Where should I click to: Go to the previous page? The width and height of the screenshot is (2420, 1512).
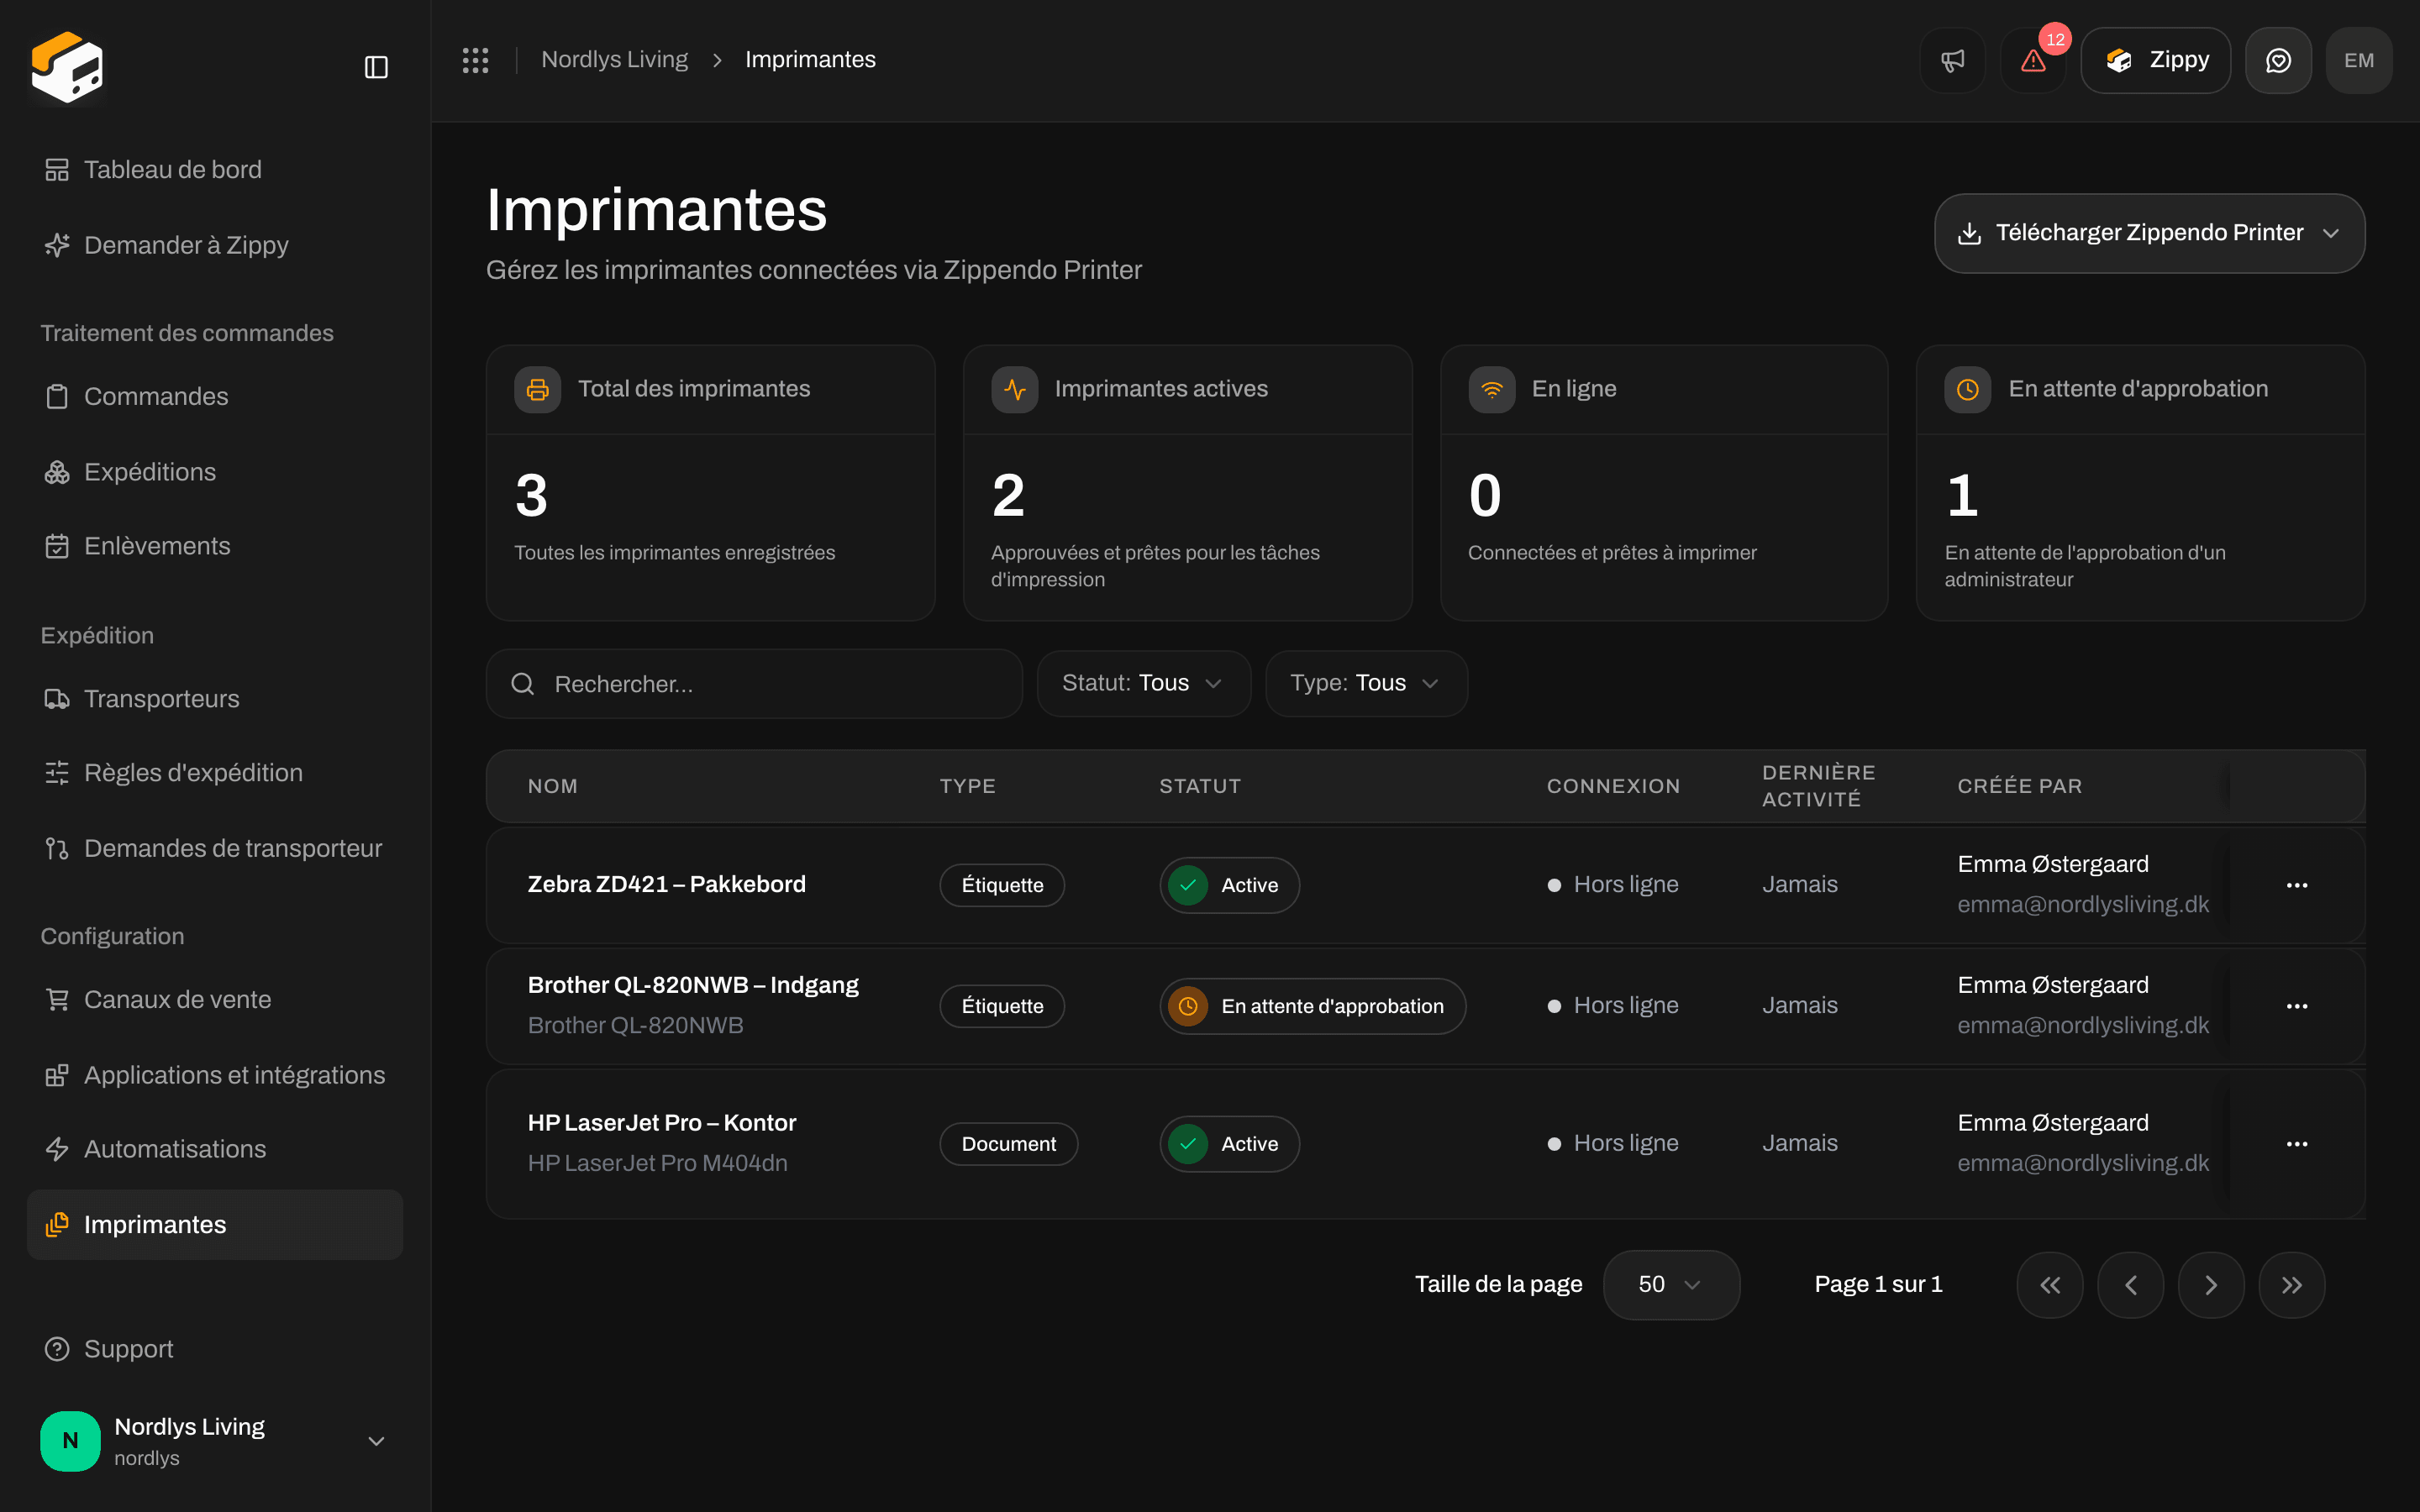[x=2131, y=1285]
